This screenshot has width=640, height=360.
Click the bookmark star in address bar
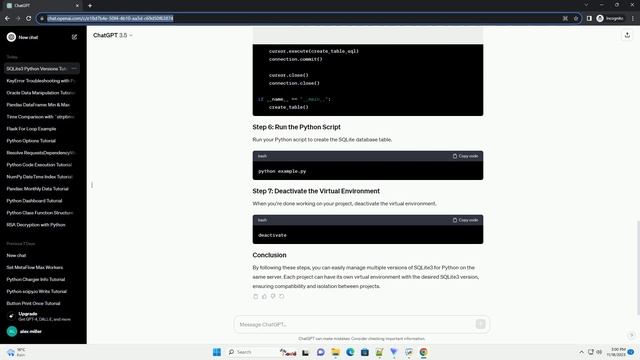click(x=576, y=18)
